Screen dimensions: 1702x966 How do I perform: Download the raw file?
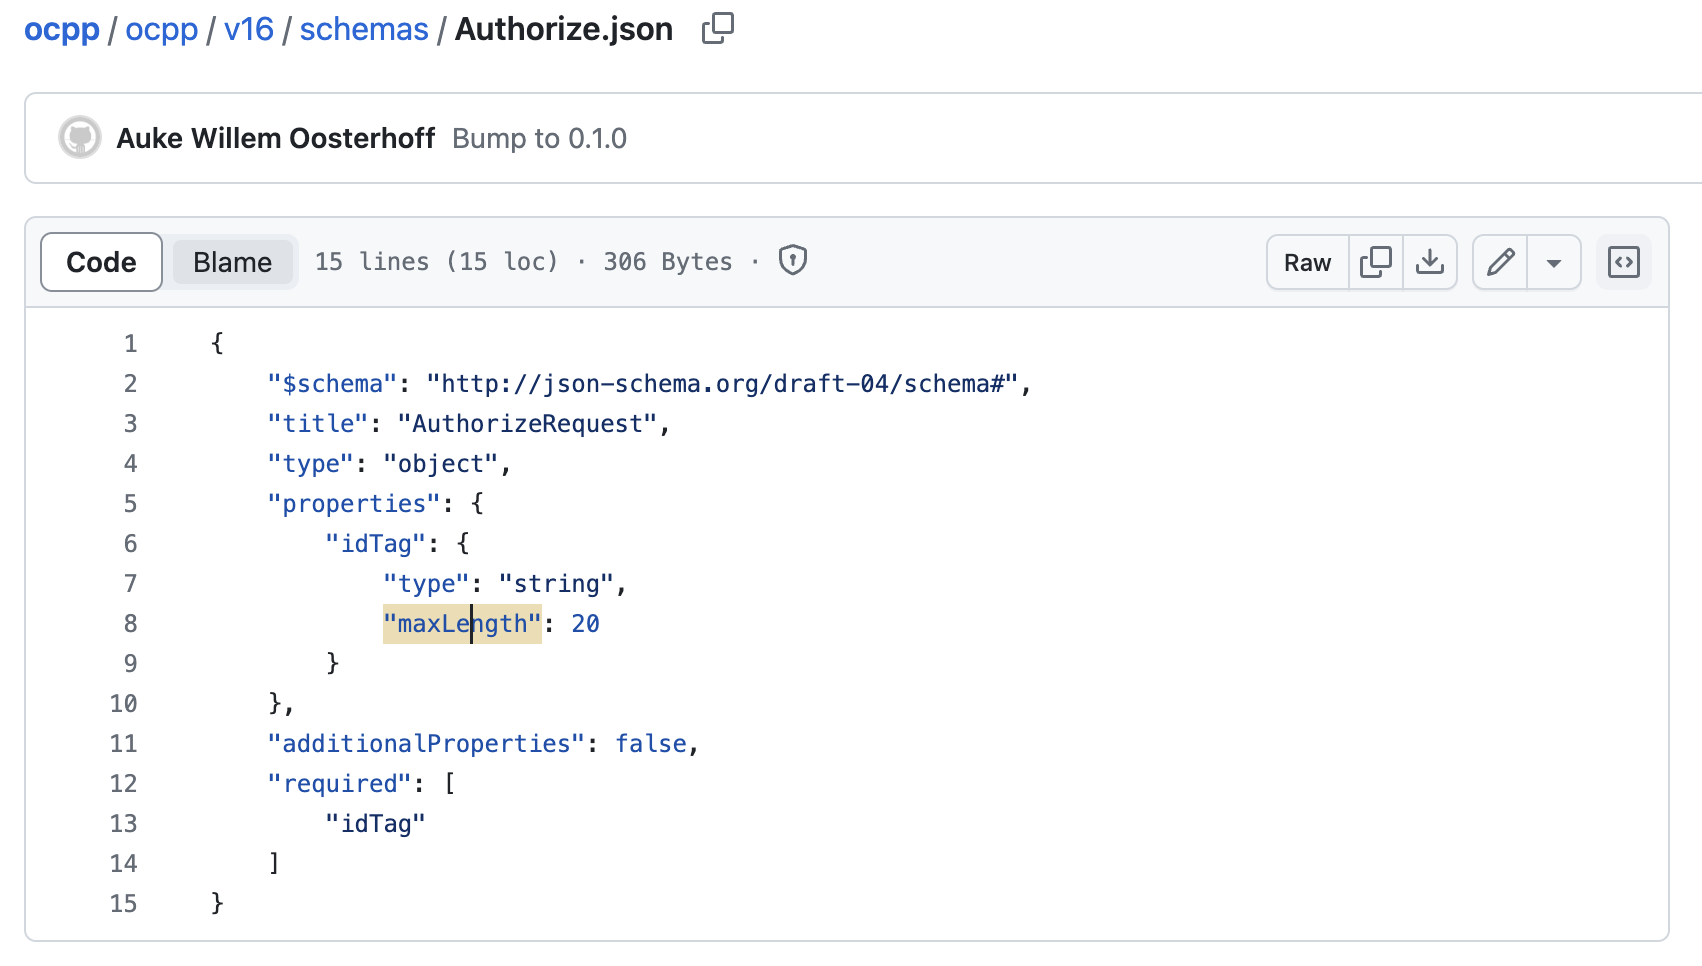(x=1430, y=262)
